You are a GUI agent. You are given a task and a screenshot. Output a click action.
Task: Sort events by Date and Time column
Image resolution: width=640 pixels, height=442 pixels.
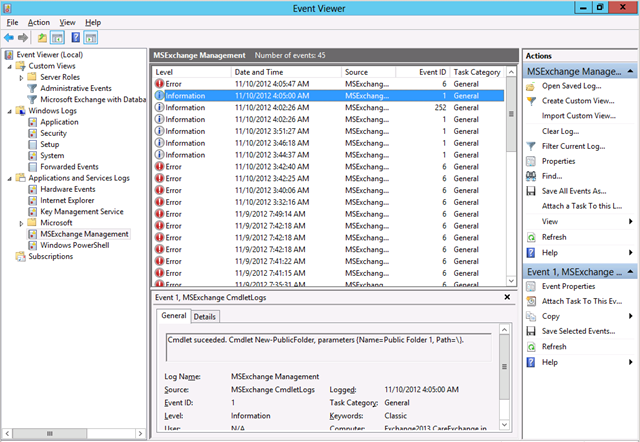[x=287, y=72]
